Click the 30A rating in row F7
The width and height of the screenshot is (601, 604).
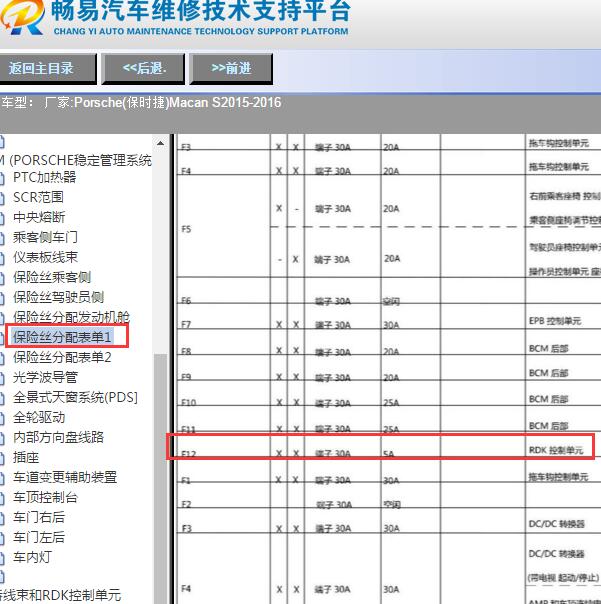[391, 325]
